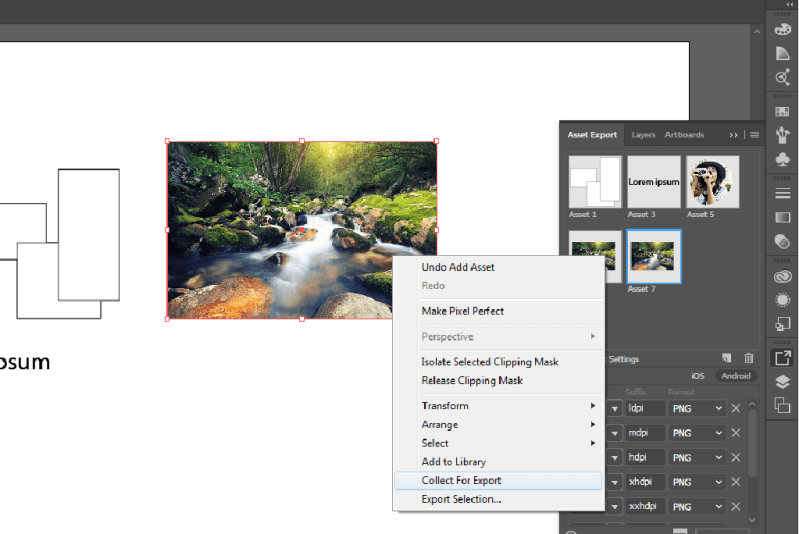The image size is (799, 534).
Task: Remove the mdpi export scale row
Action: pyautogui.click(x=736, y=433)
